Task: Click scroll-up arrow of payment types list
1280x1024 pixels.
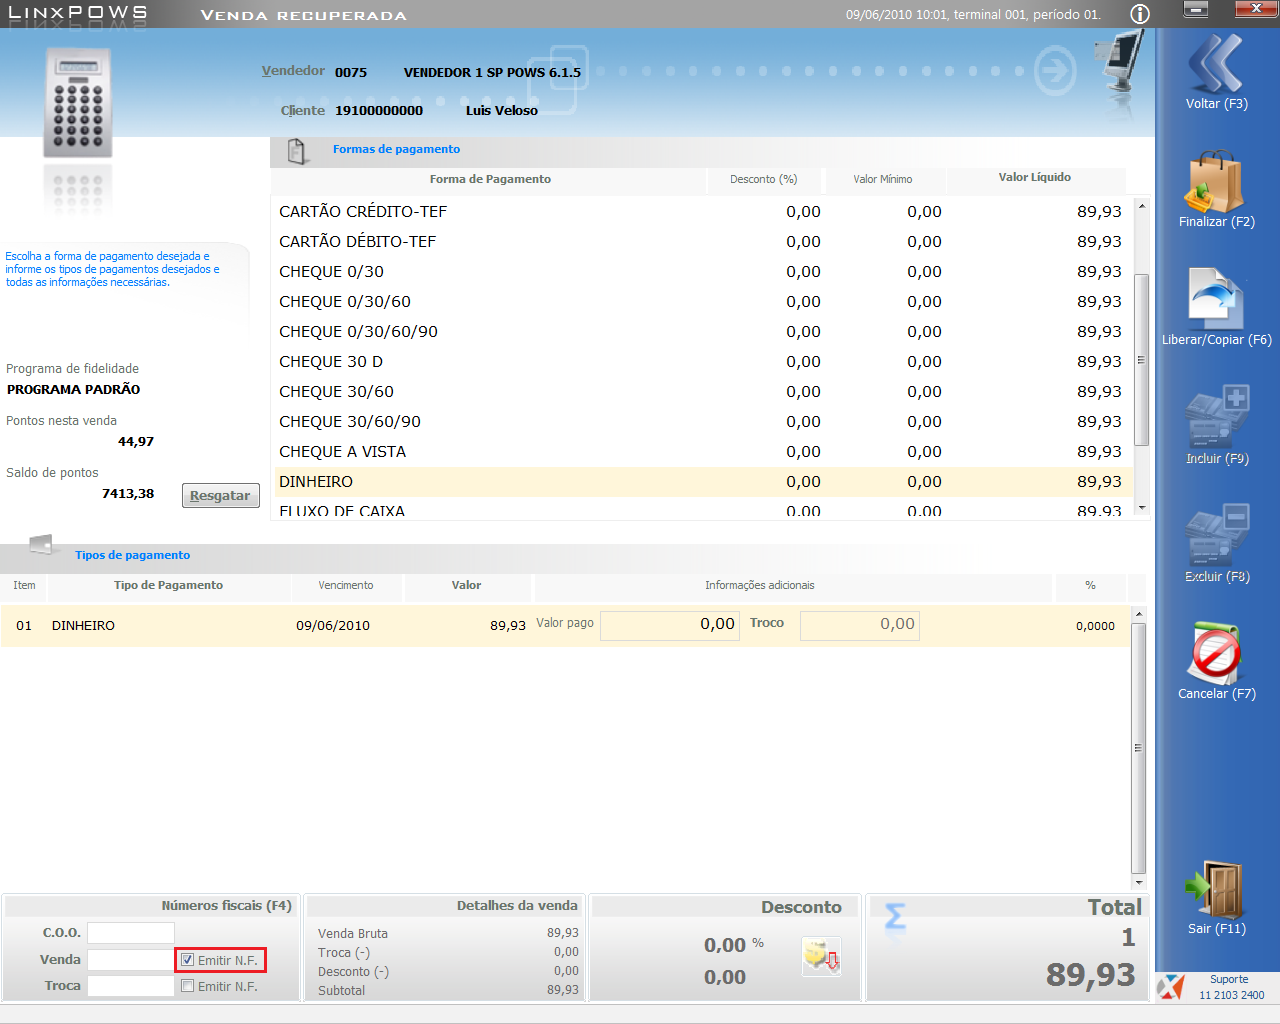Action: (1138, 614)
